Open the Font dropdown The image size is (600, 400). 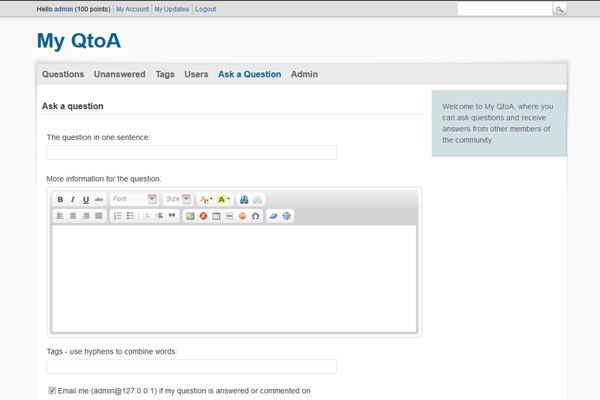pos(134,199)
